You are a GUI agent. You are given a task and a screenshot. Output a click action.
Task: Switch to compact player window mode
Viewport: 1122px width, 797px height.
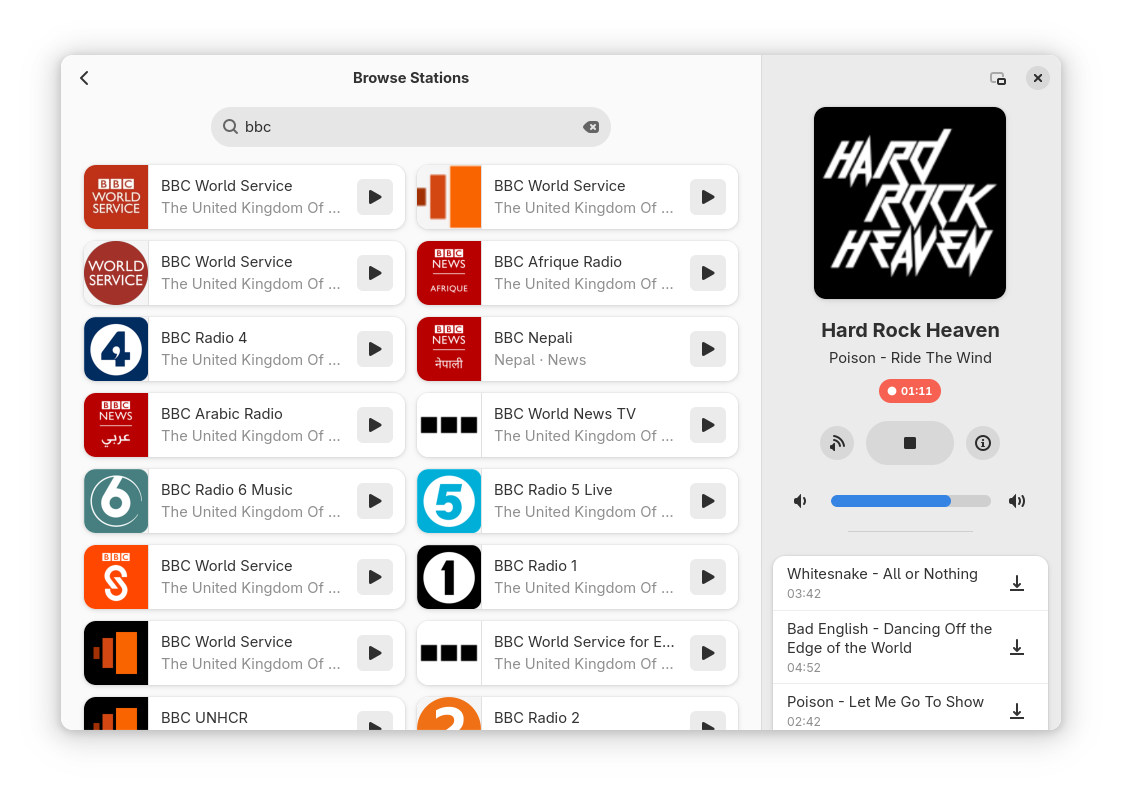[997, 78]
